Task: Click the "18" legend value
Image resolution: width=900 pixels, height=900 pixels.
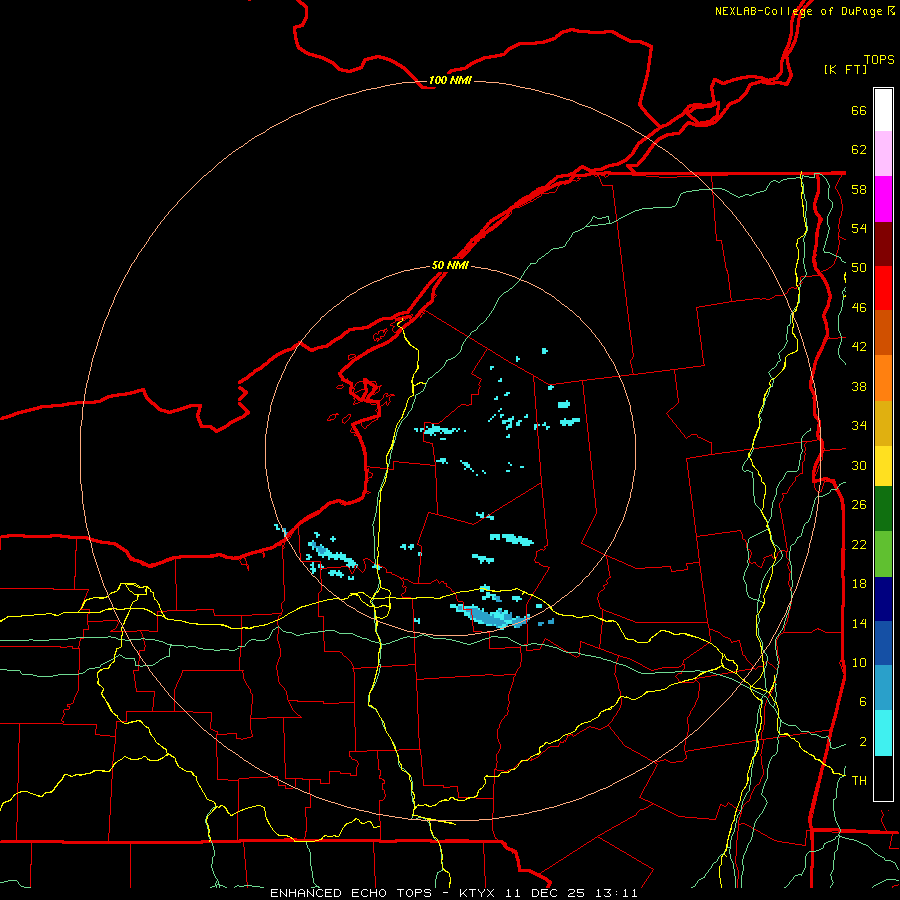Action: tap(859, 584)
